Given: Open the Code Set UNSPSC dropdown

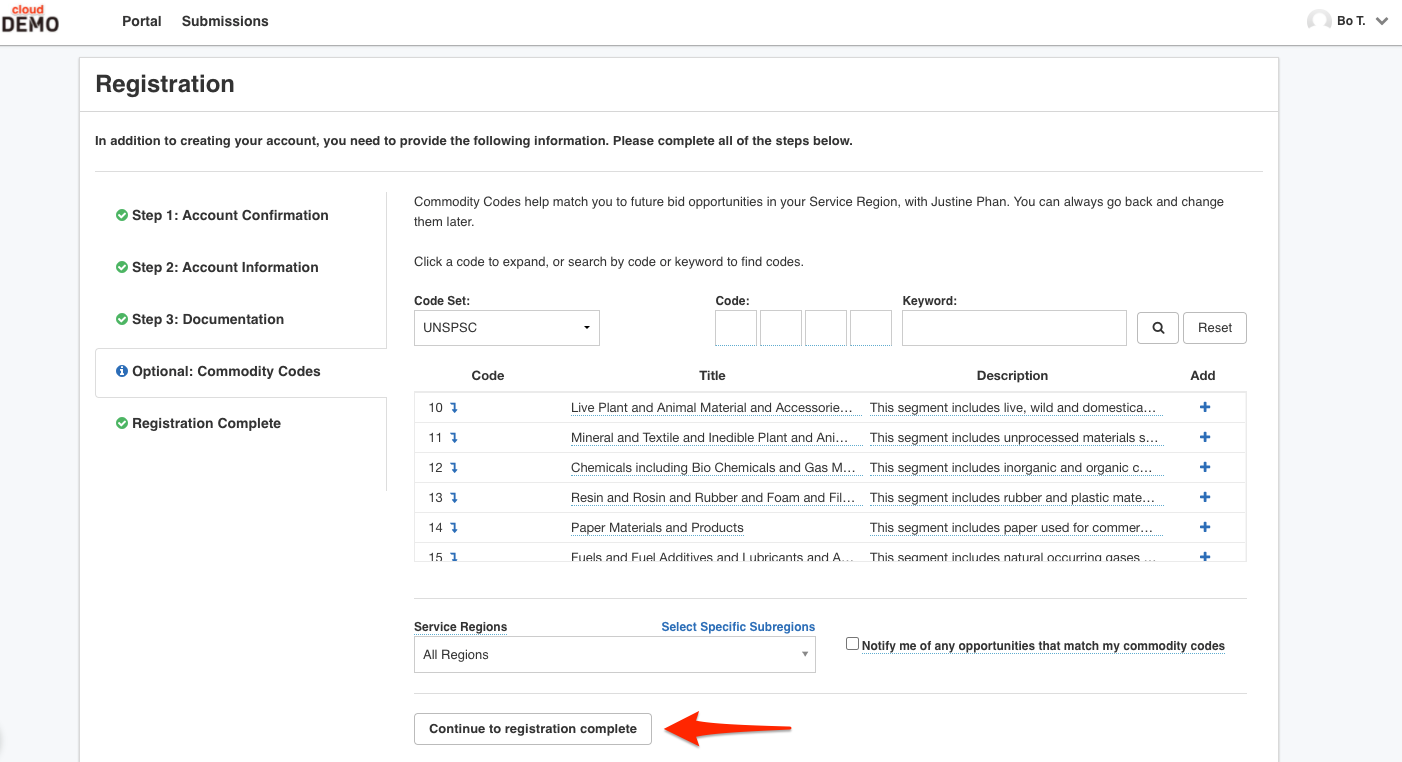Looking at the screenshot, I should point(507,328).
